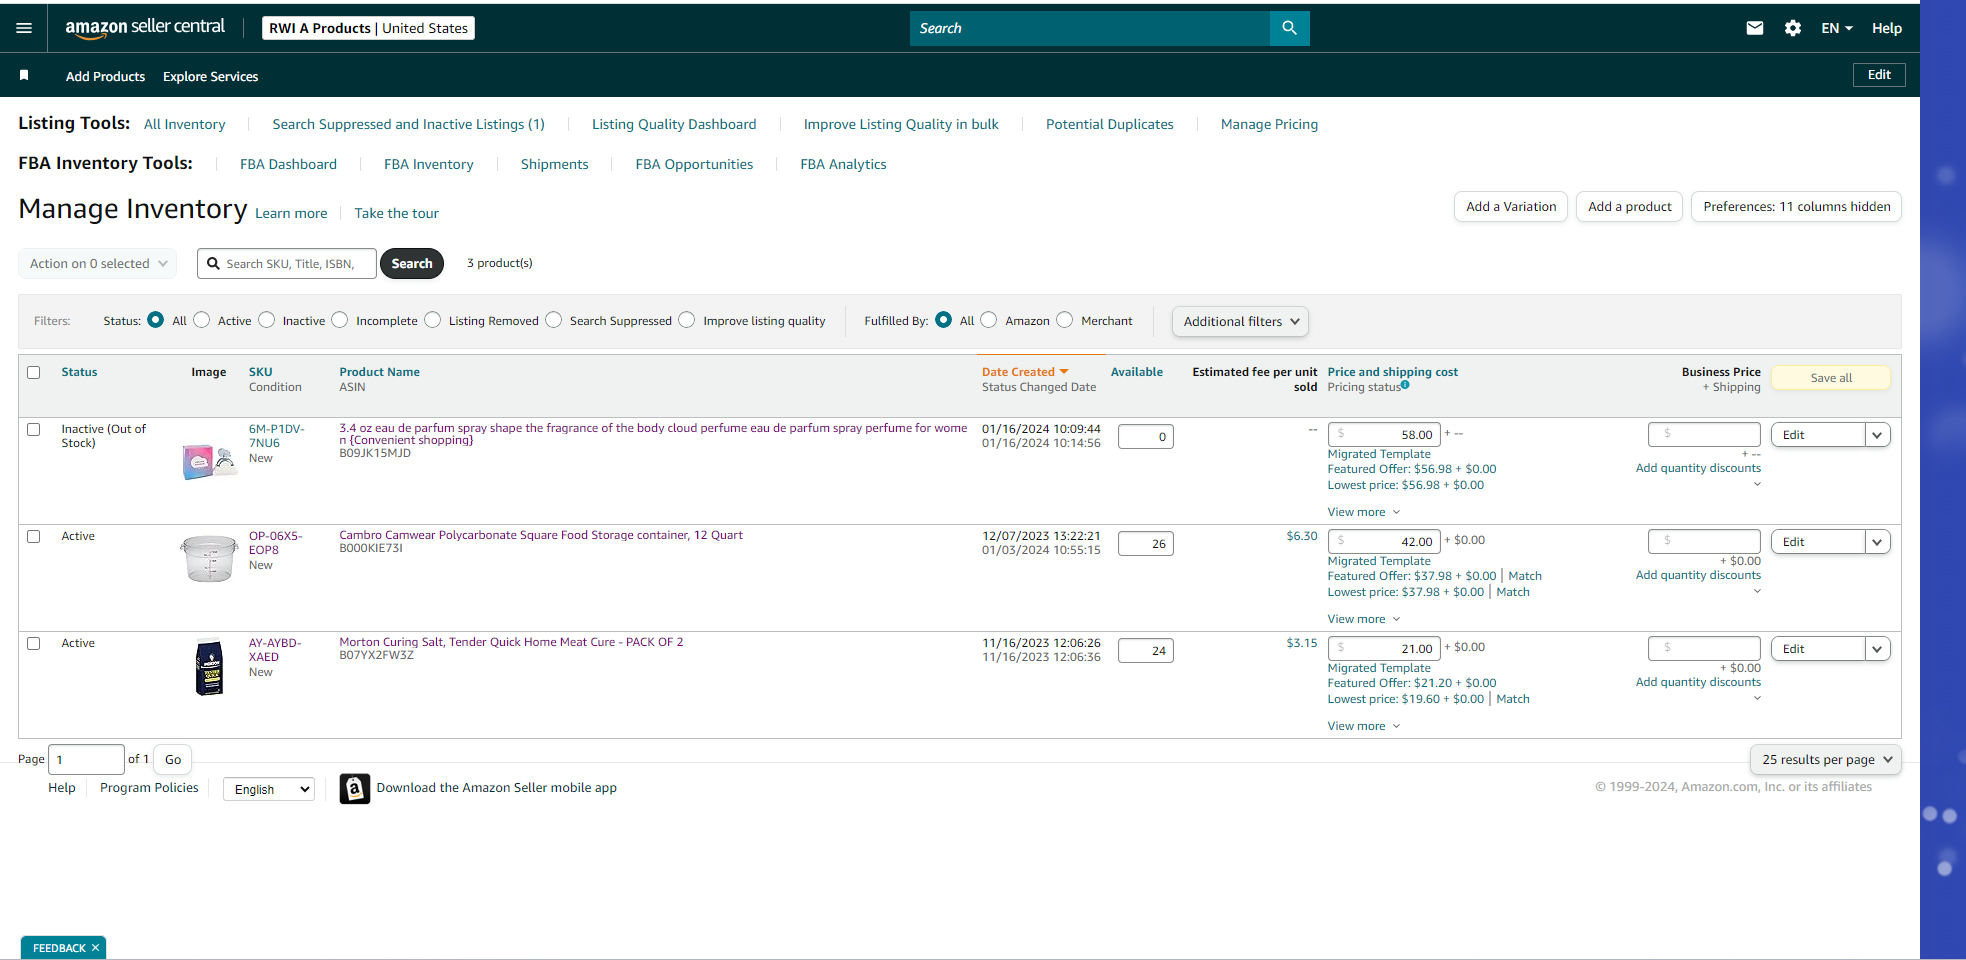Select the Search Suppressed status filter
This screenshot has height=960, width=1966.
[x=554, y=320]
